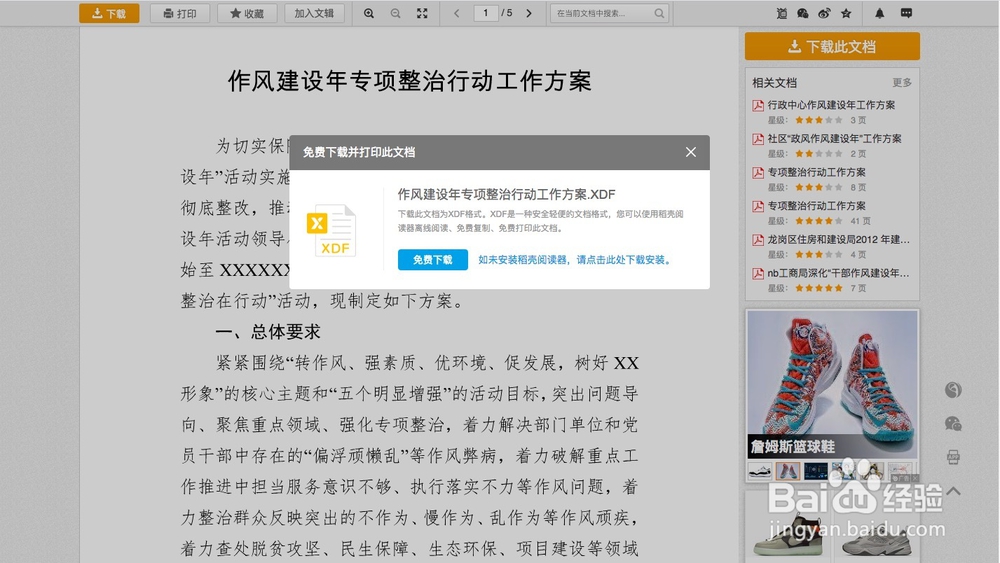This screenshot has width=1000, height=563.
Task: Open related doc 行政中心作风建设年工作方案
Action: (831, 105)
